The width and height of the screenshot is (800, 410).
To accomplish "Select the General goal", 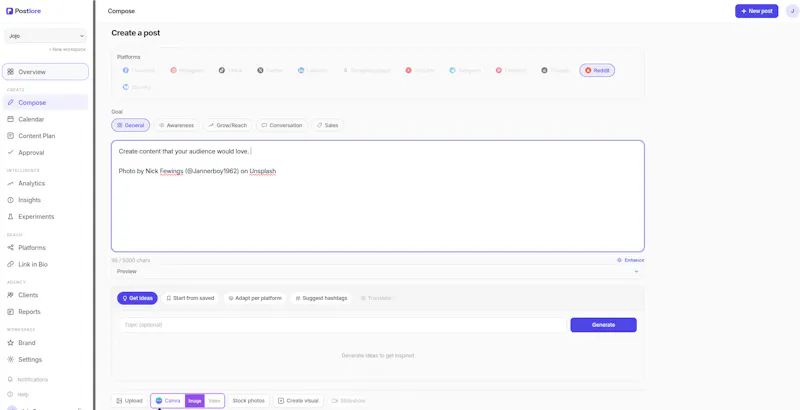I will click(x=131, y=125).
